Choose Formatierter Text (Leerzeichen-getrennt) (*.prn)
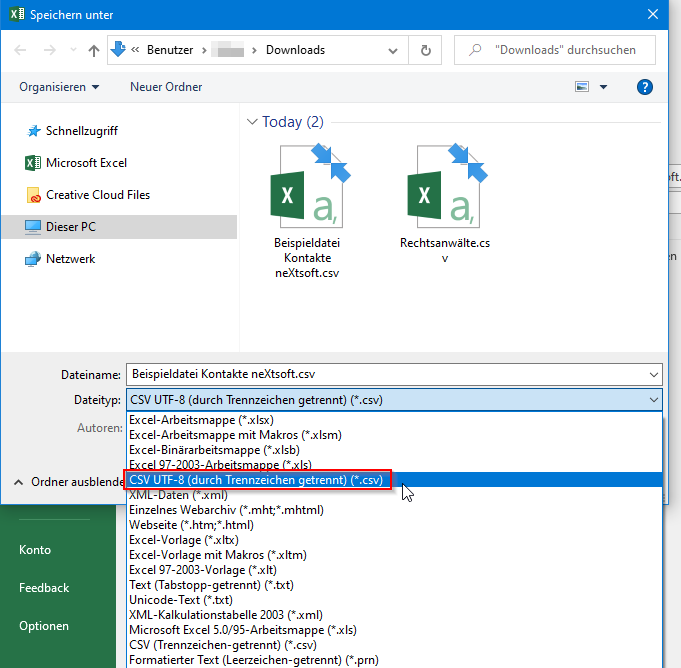Image resolution: width=681 pixels, height=668 pixels. tap(394, 660)
